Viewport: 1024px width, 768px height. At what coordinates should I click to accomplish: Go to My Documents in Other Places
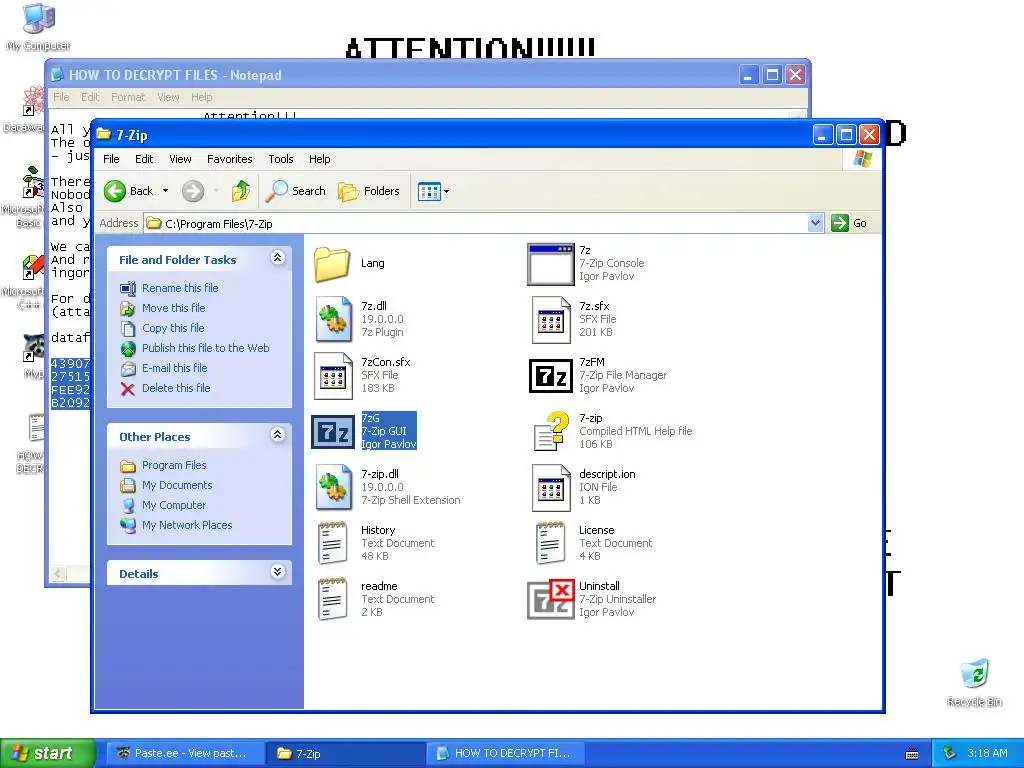coord(177,485)
